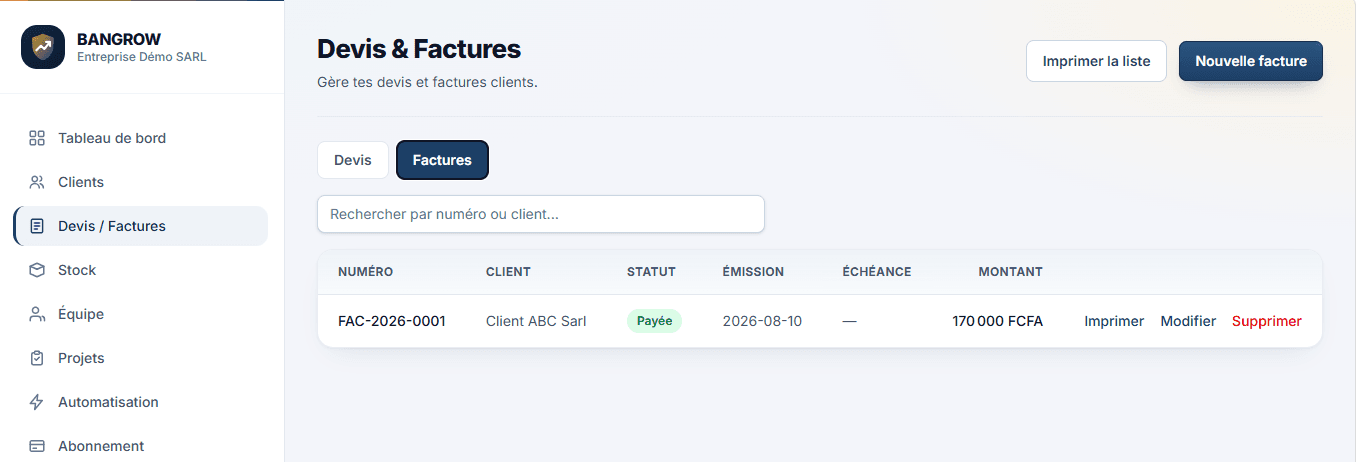Click Modifier for invoice FAC-2026-0001
The width and height of the screenshot is (1358, 462).
point(1188,321)
